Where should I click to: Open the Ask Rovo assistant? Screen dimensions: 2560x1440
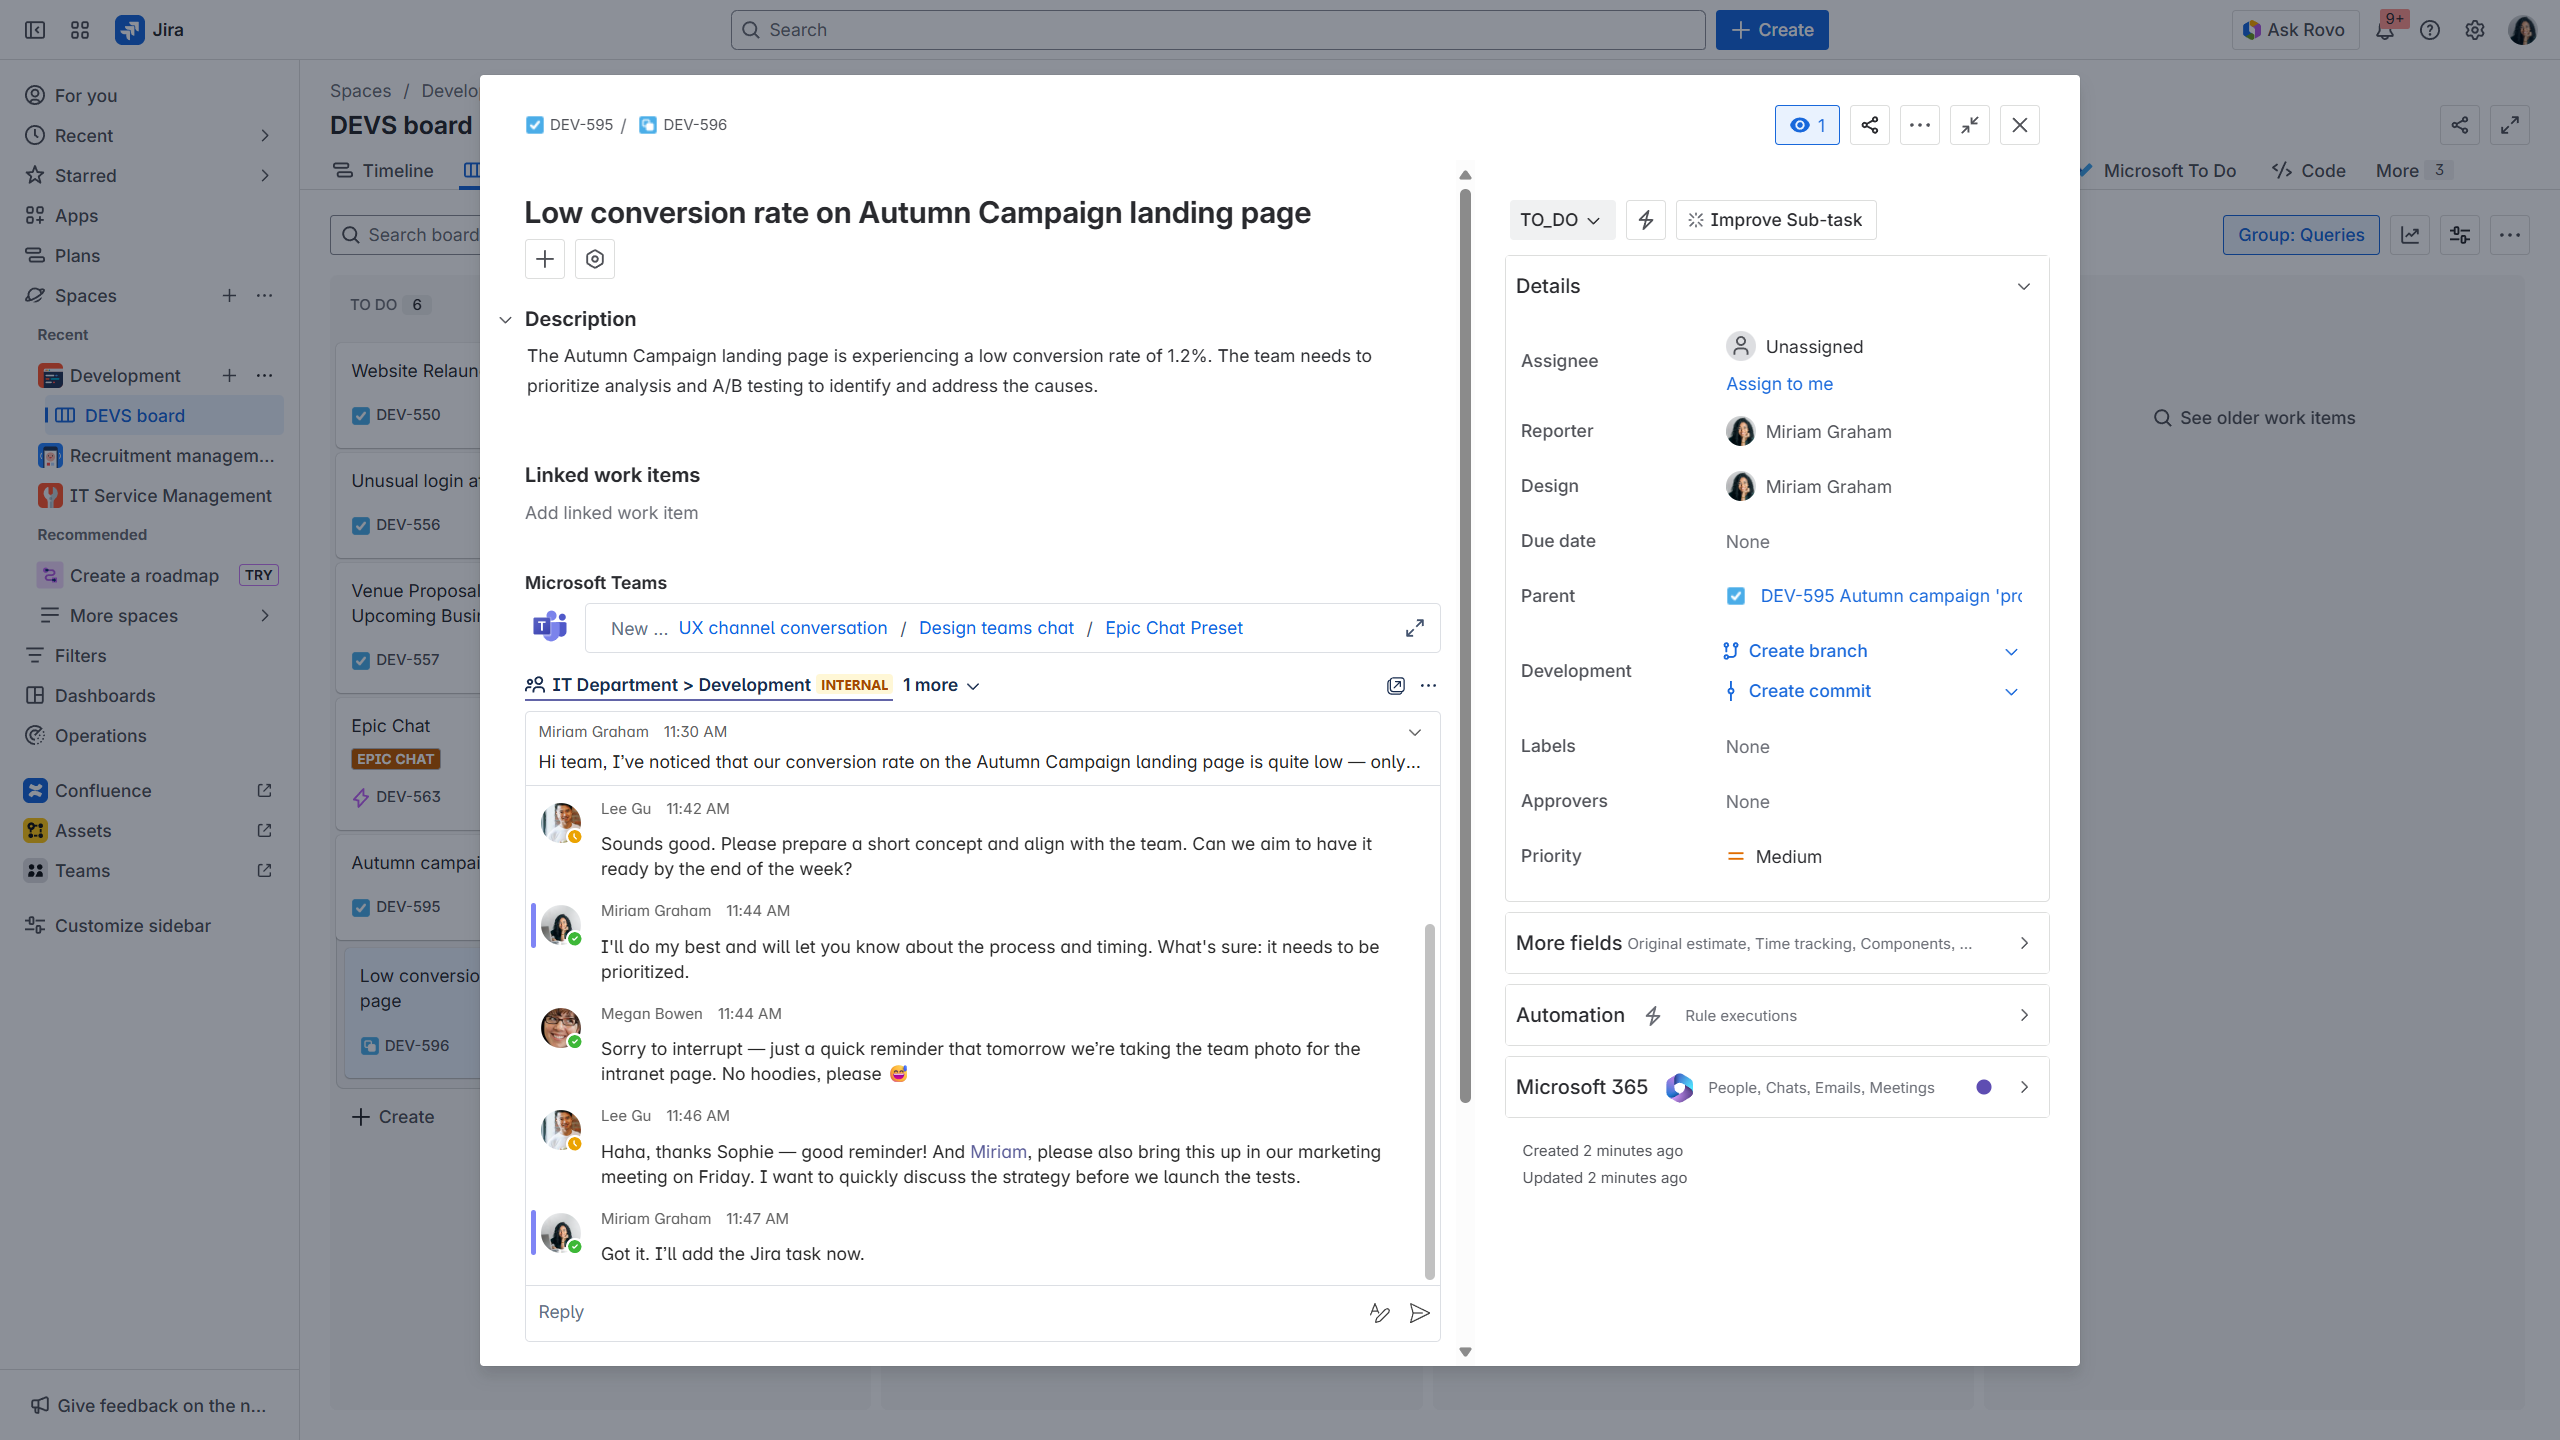coord(2294,30)
